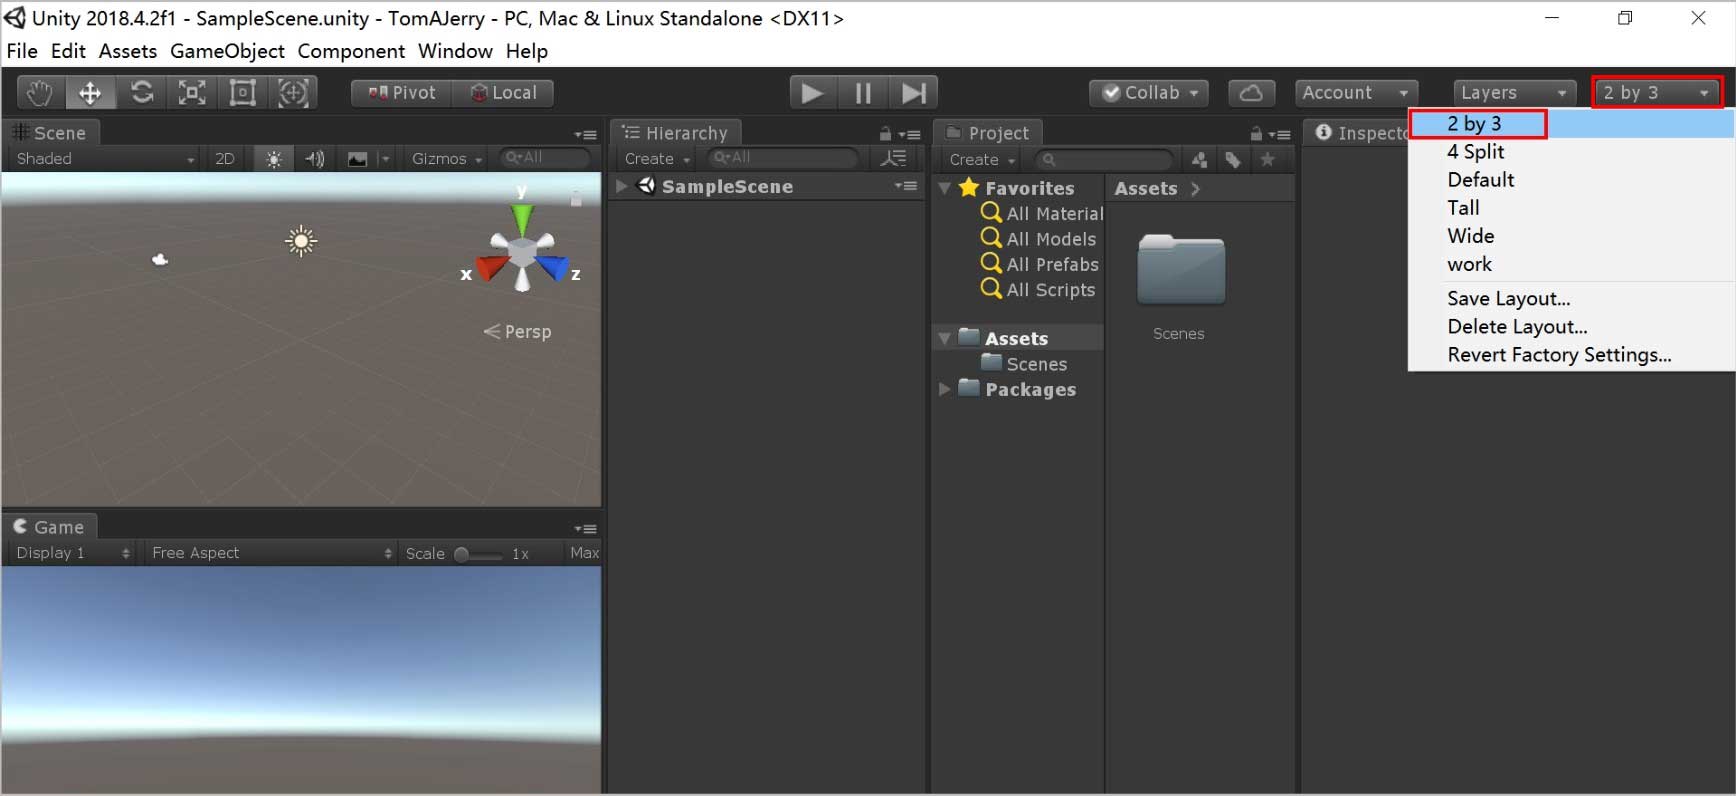Image resolution: width=1736 pixels, height=796 pixels.
Task: Open the Layers dropdown
Action: point(1513,93)
